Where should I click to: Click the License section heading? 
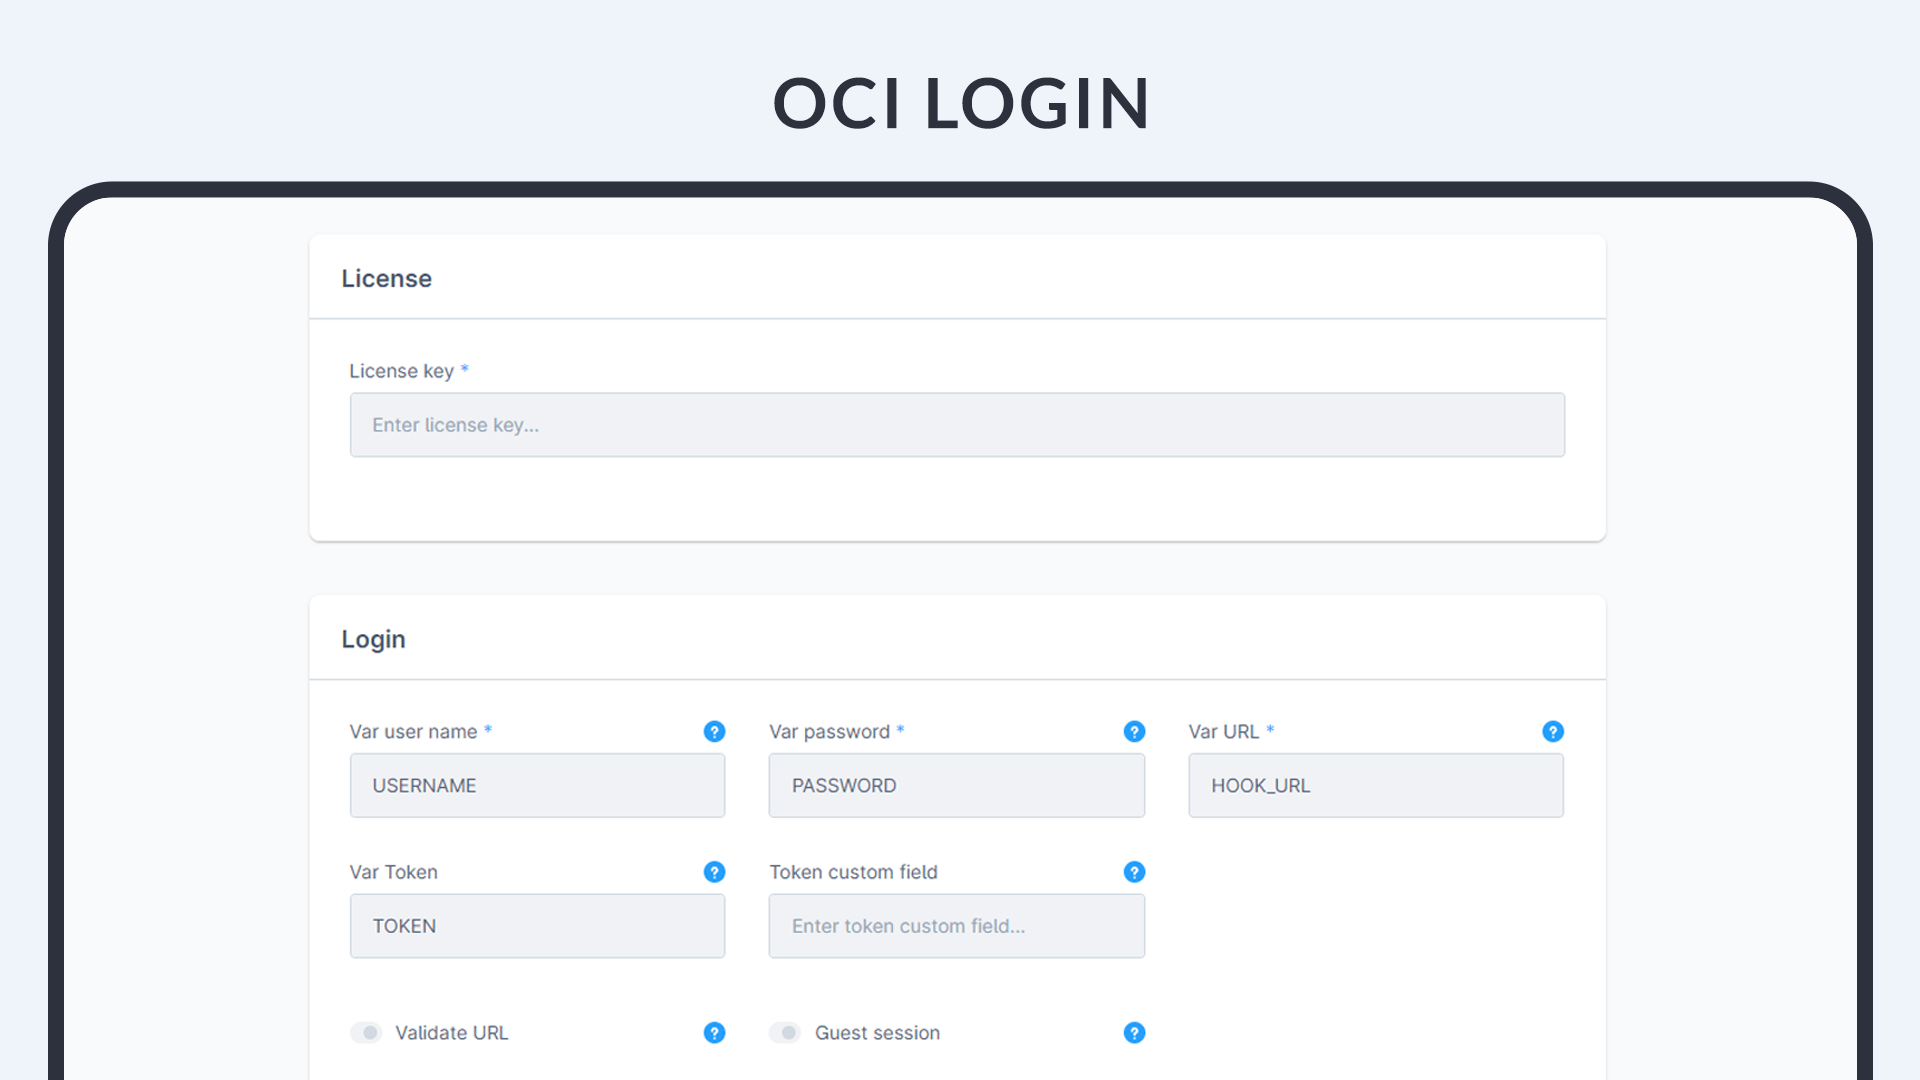coord(387,278)
